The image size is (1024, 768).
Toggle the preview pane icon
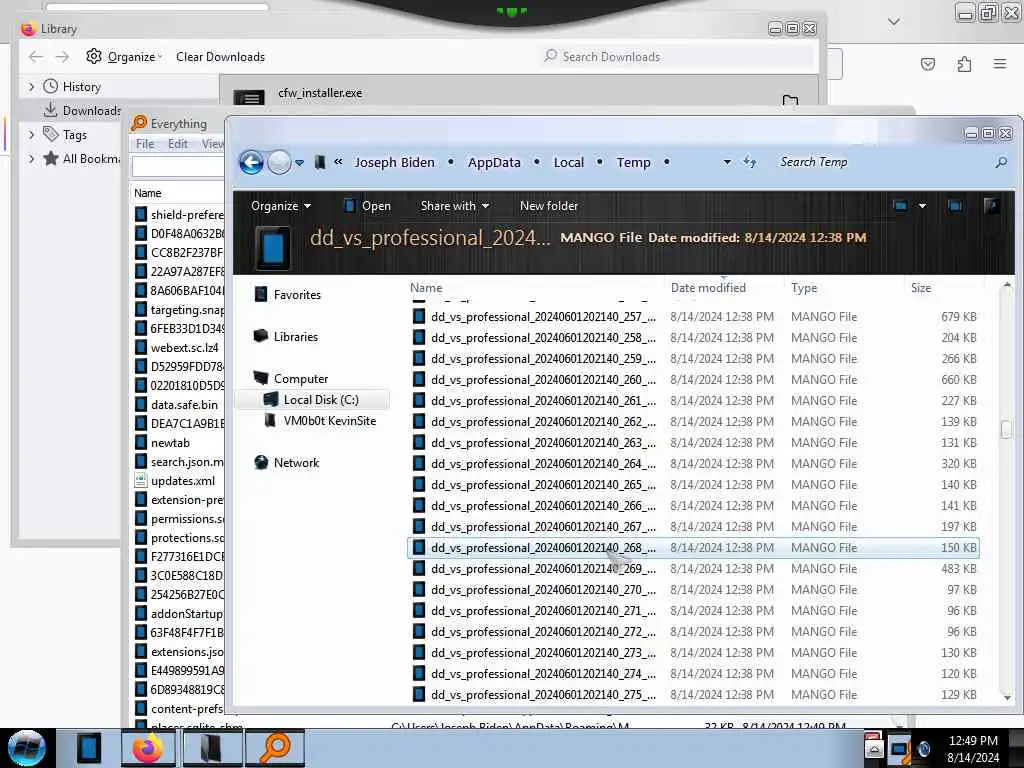coord(955,206)
